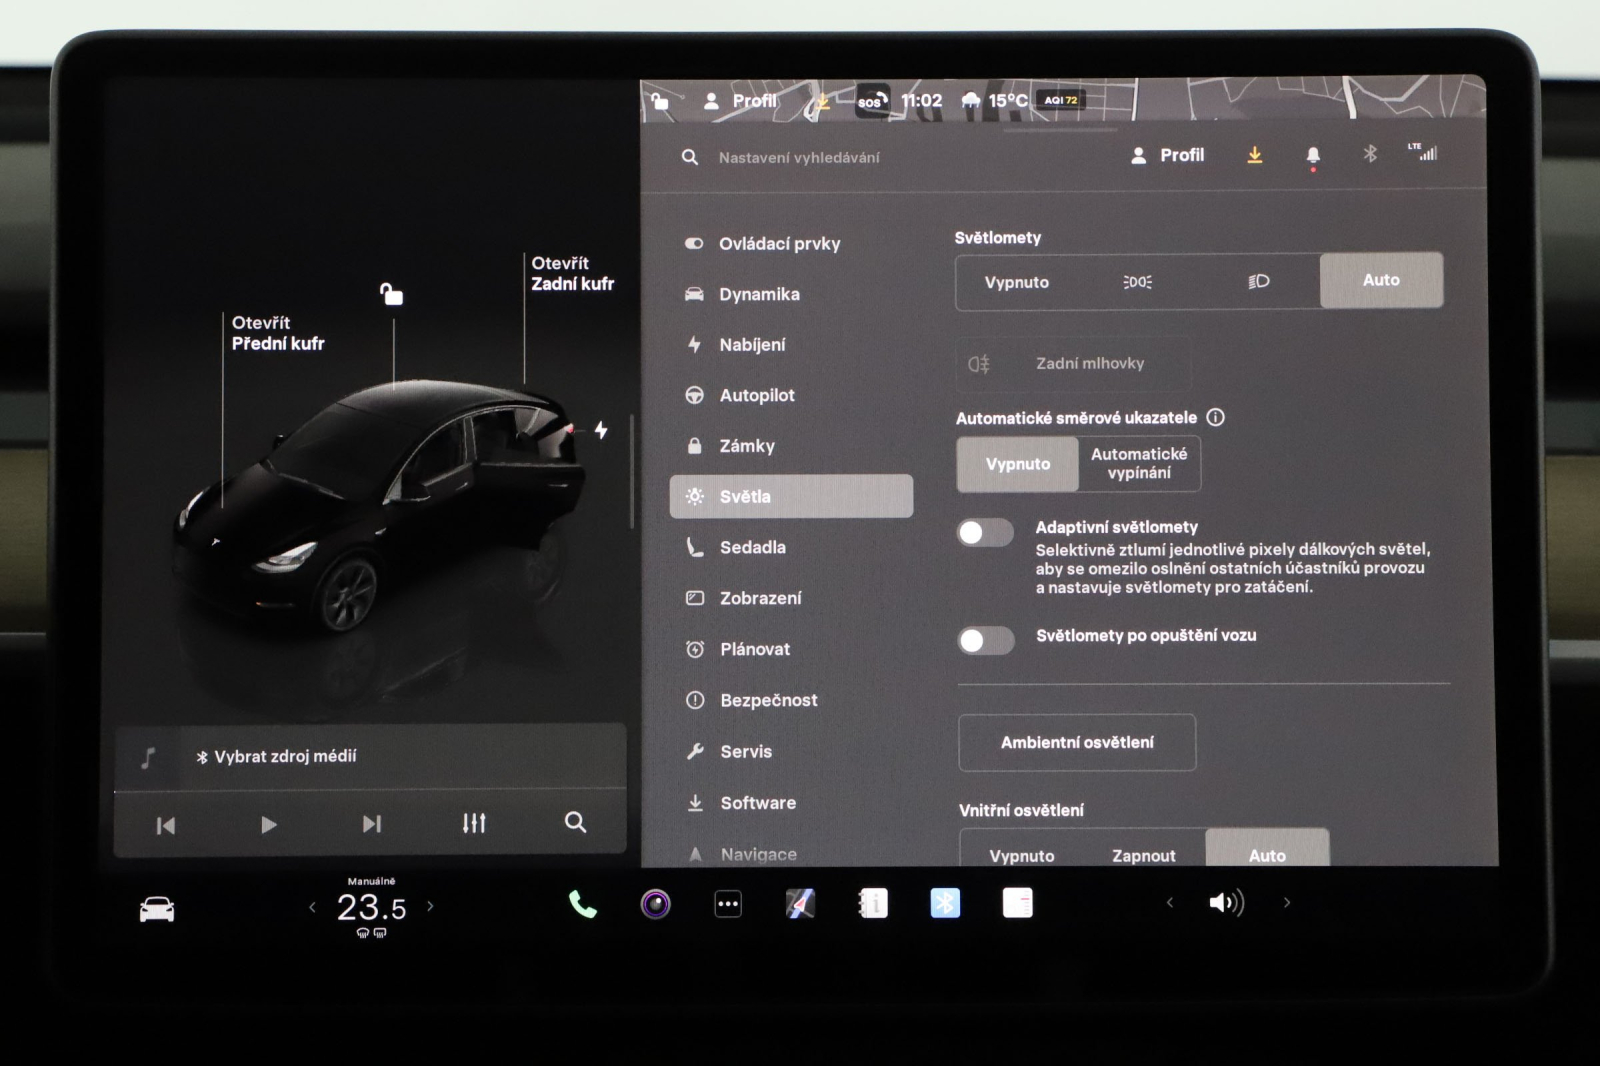
Task: Open notifications via the bell icon
Action: [x=1314, y=155]
